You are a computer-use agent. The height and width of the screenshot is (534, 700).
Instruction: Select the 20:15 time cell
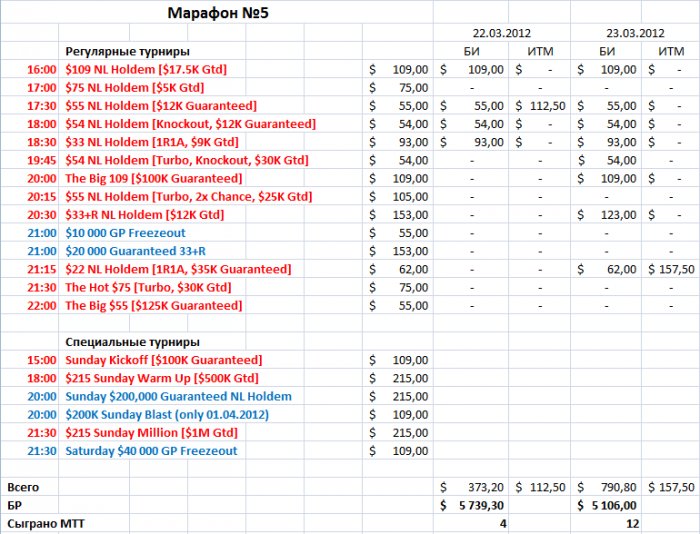[x=42, y=196]
